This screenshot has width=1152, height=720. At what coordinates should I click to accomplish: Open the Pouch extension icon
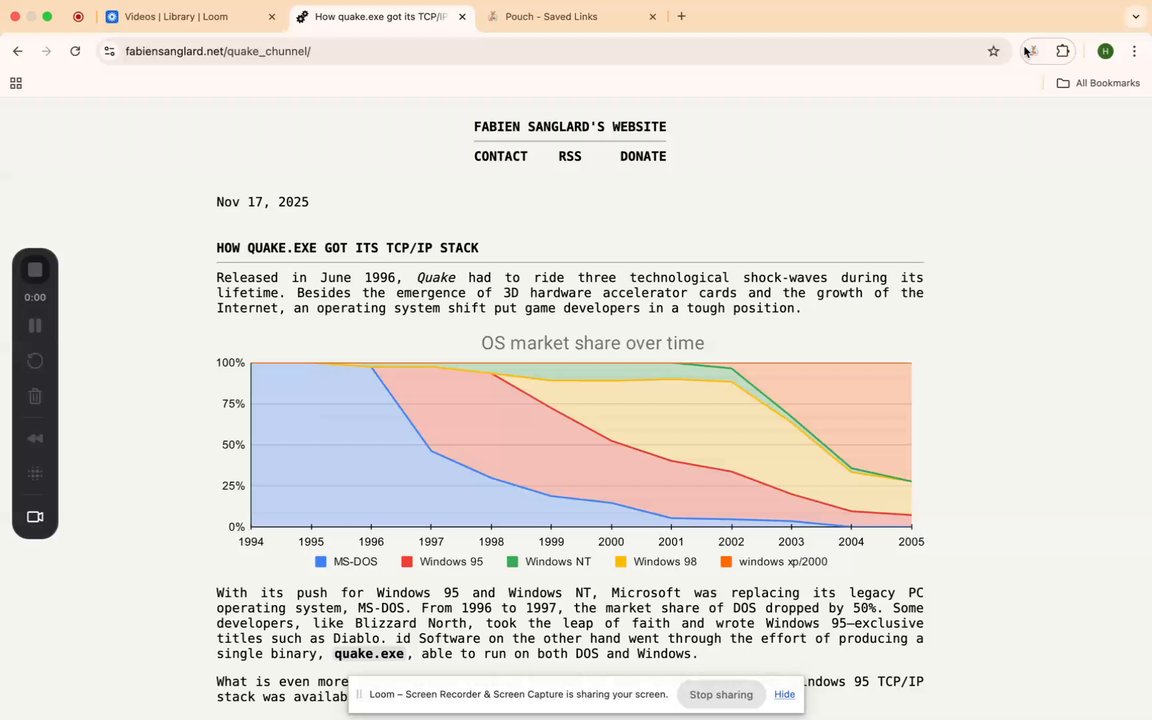click(1032, 51)
